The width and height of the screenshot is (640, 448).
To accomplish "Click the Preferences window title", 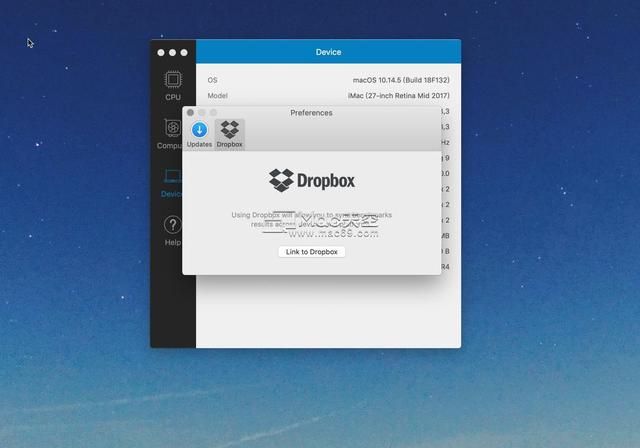I will [311, 113].
